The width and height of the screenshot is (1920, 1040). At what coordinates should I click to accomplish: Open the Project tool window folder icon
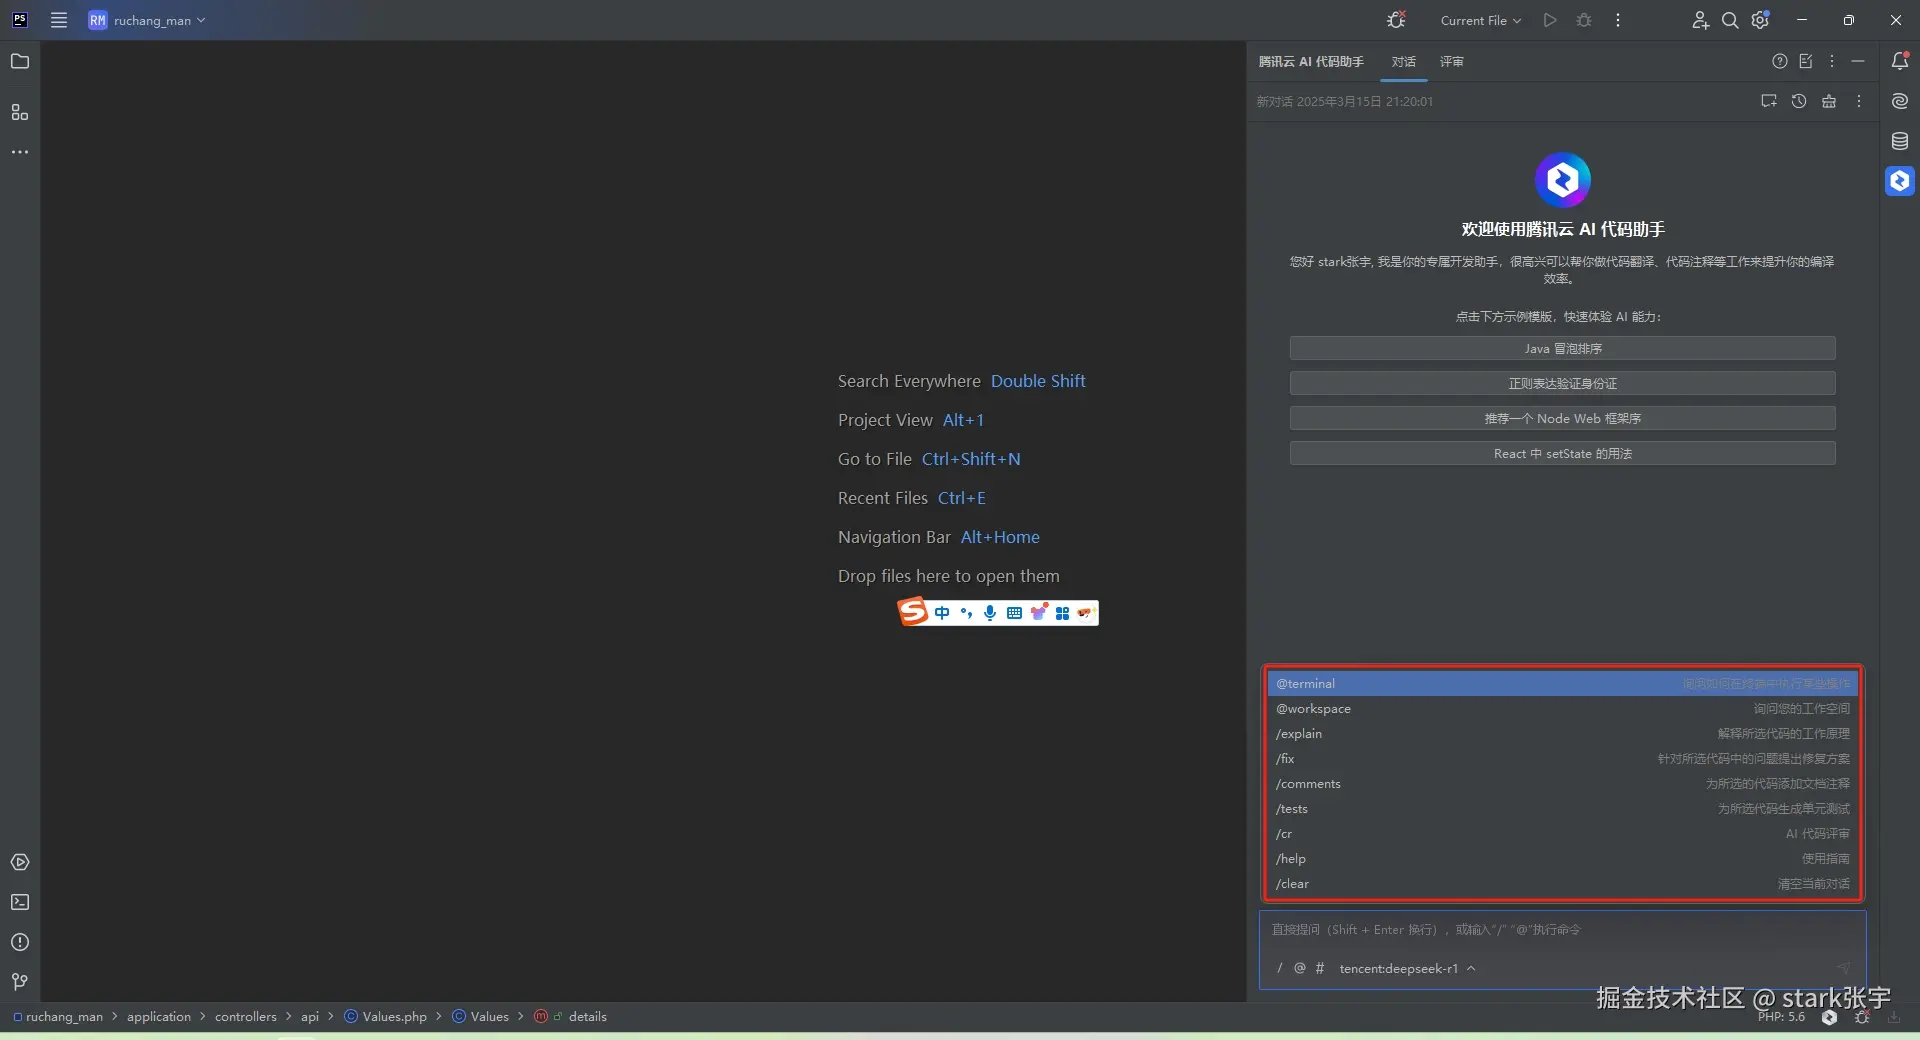click(20, 62)
